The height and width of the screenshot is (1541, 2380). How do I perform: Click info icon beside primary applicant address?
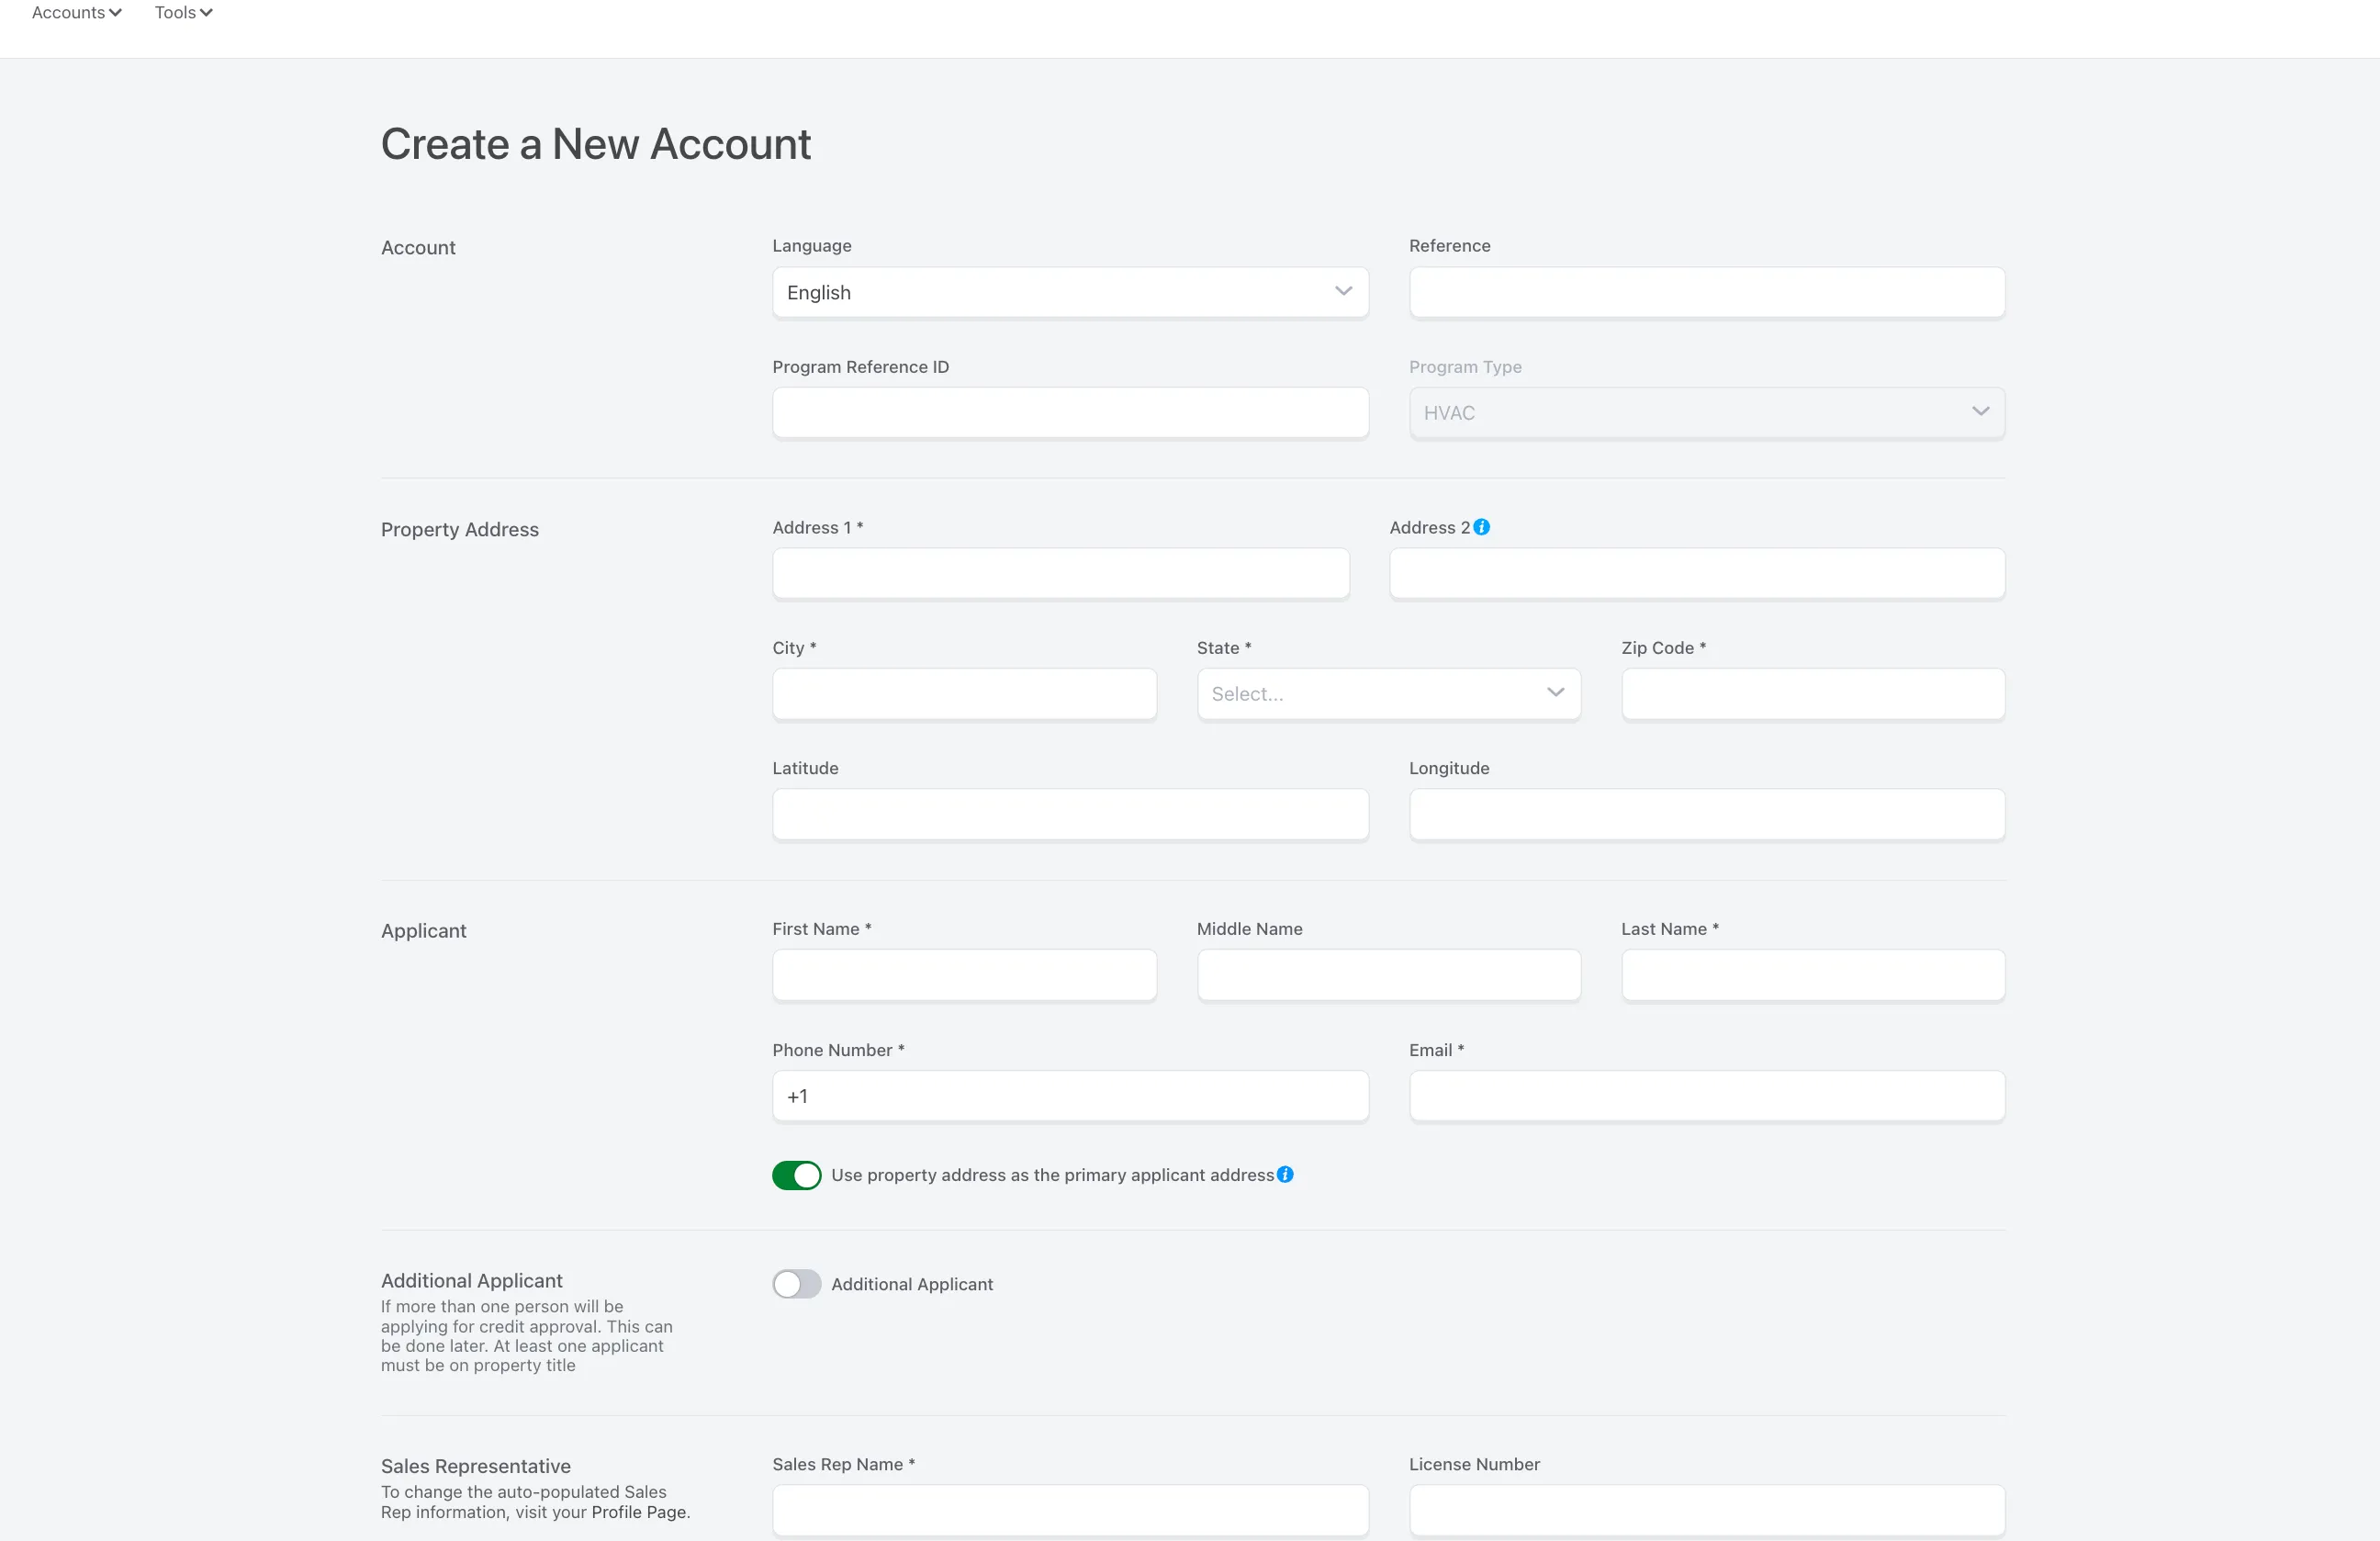[x=1285, y=1174]
